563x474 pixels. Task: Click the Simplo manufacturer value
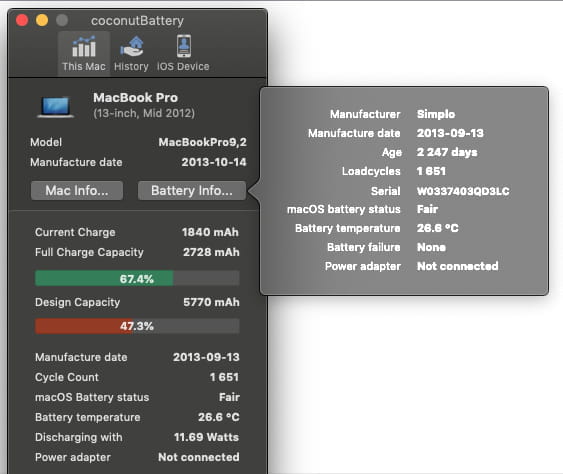(x=436, y=114)
